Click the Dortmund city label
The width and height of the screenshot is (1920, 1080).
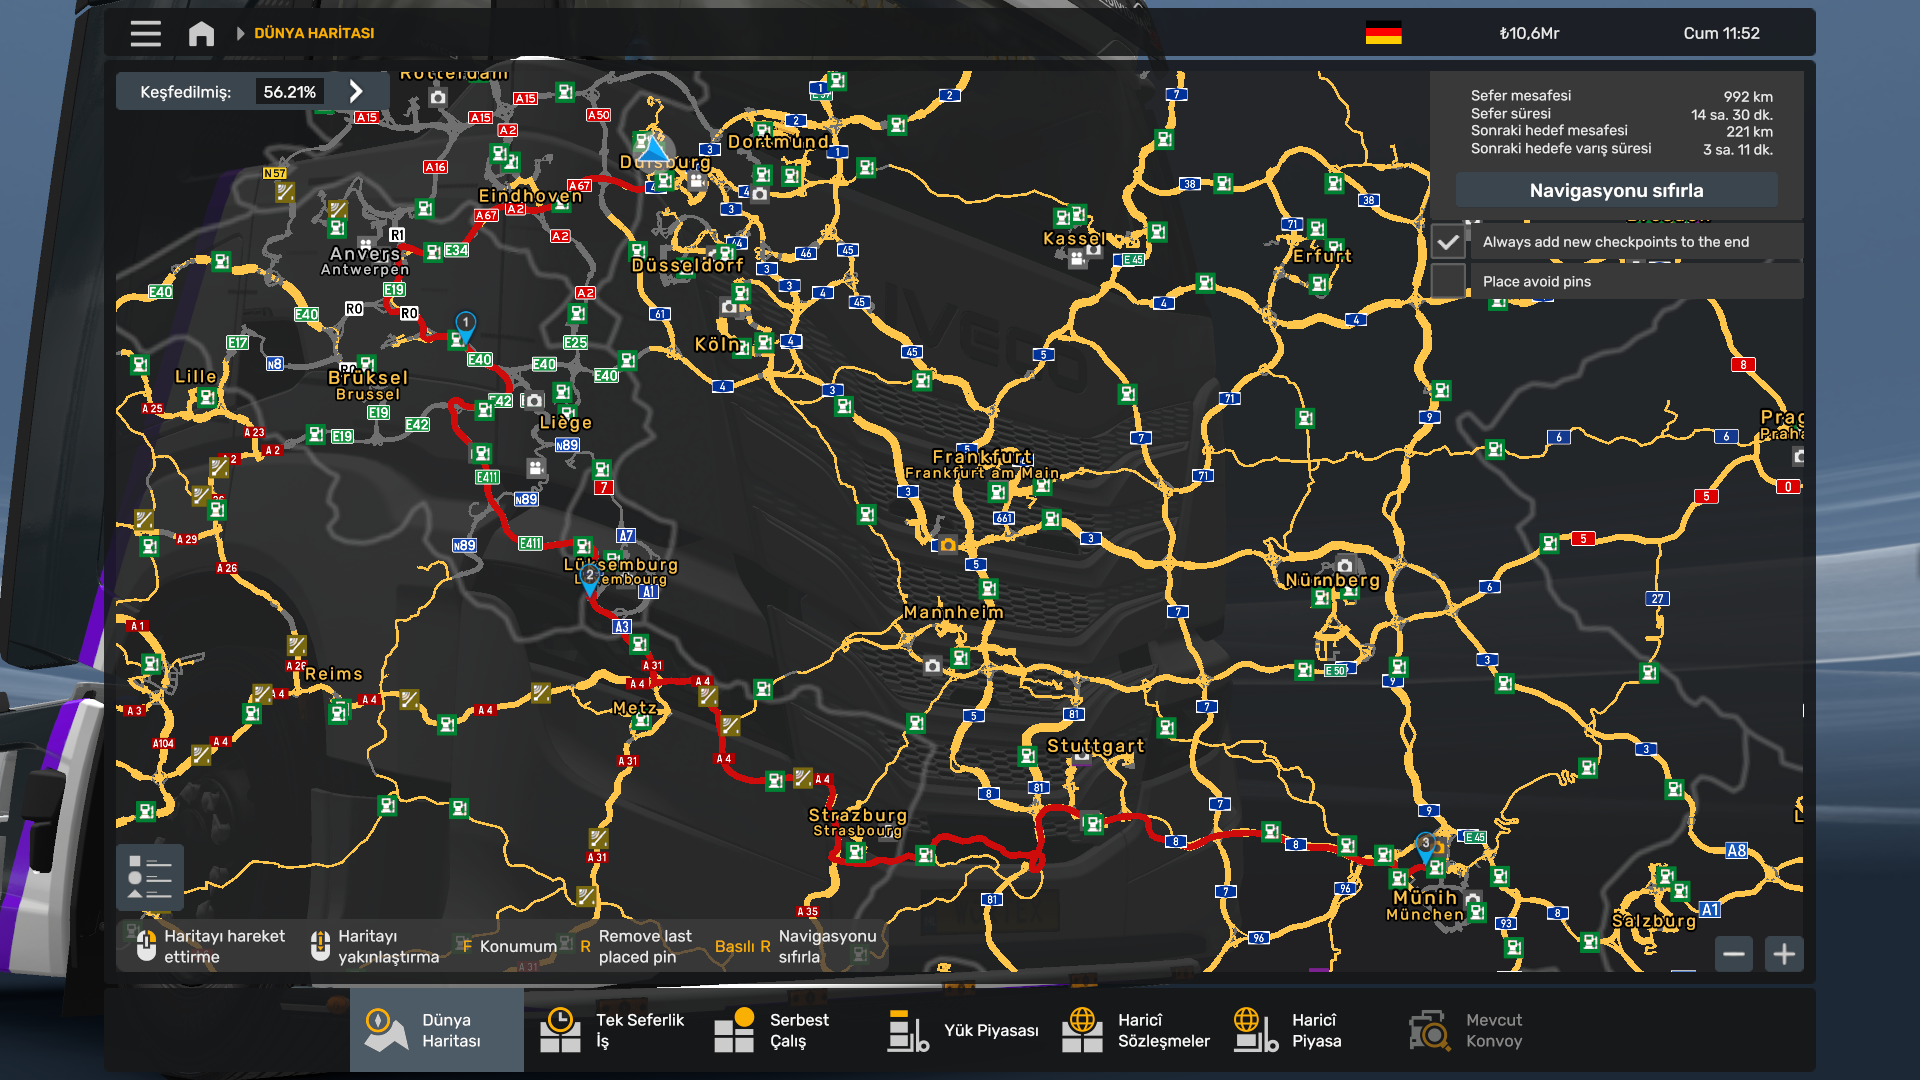click(778, 142)
